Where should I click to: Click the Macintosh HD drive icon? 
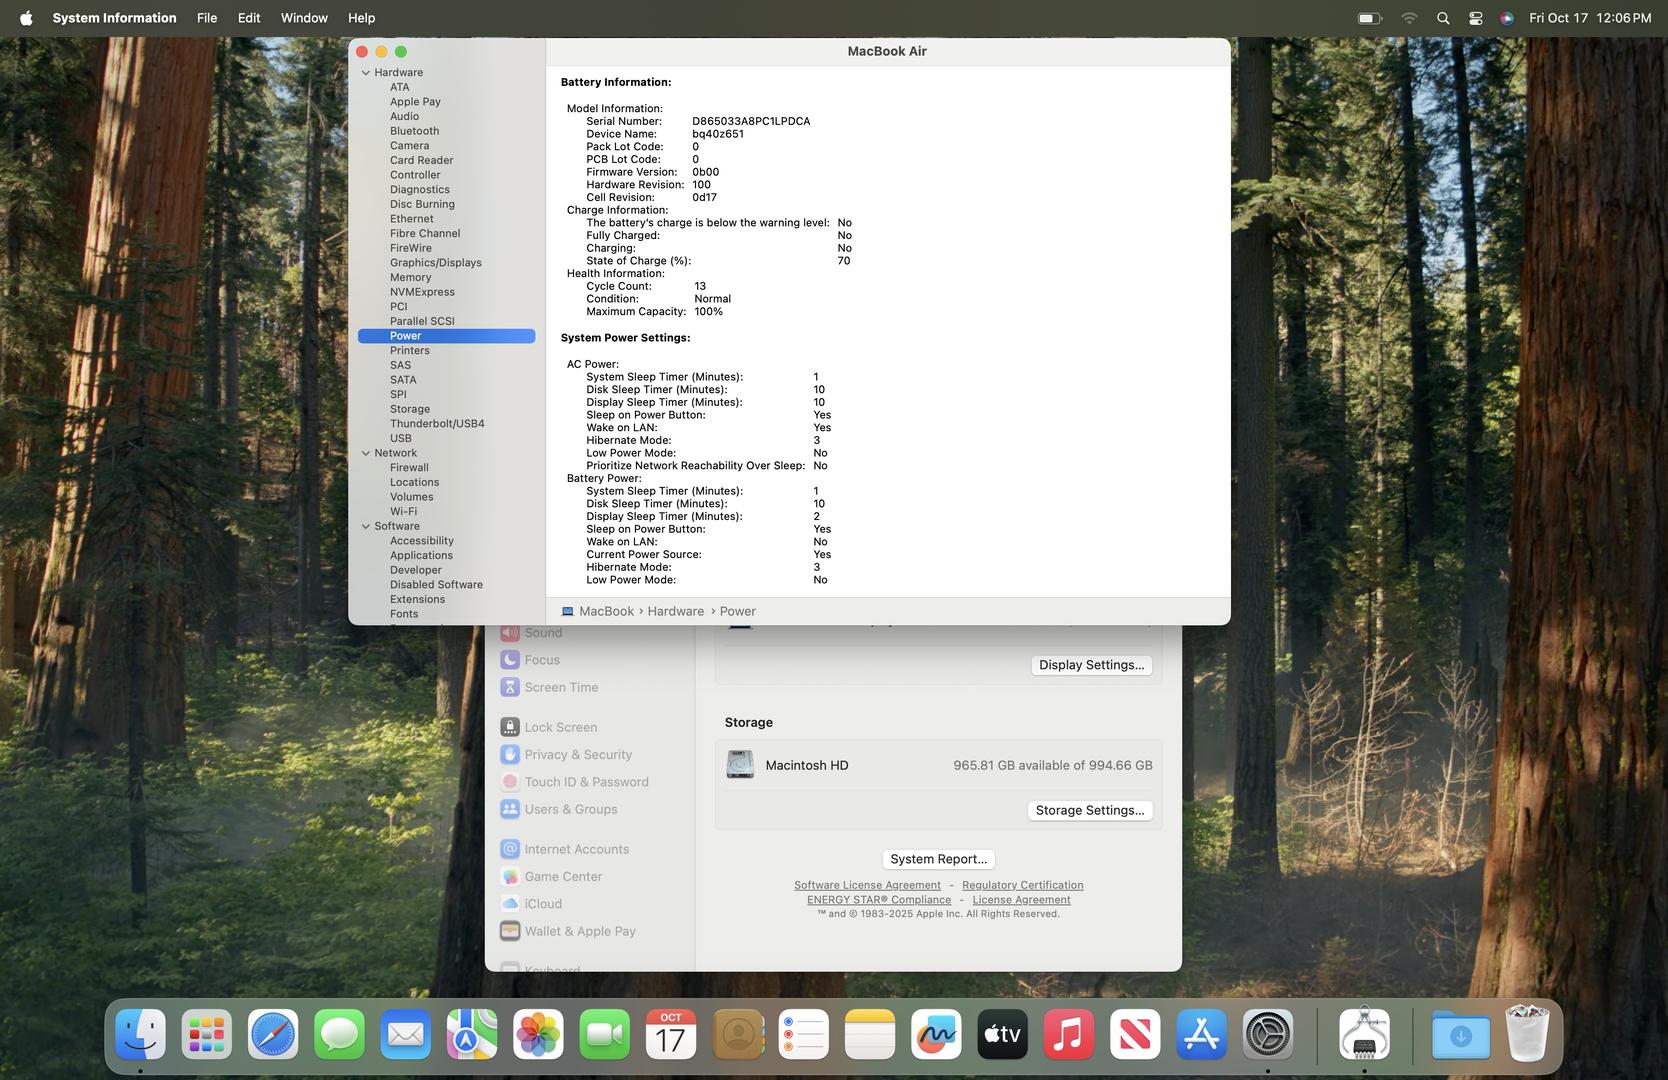pos(740,765)
